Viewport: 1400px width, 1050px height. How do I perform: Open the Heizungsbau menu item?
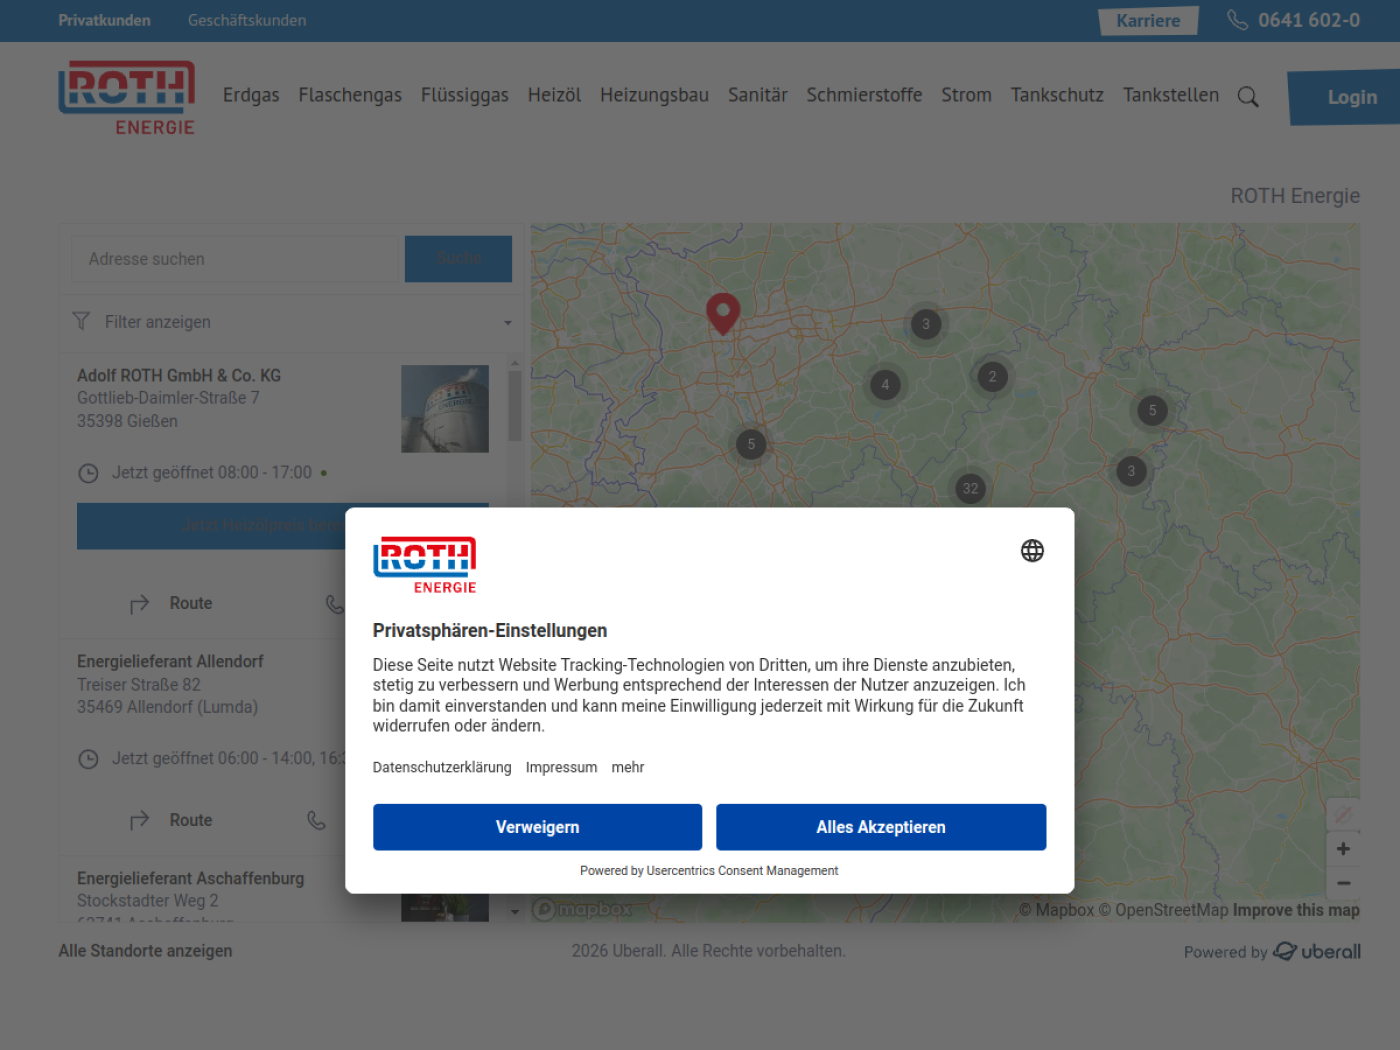[x=654, y=95]
